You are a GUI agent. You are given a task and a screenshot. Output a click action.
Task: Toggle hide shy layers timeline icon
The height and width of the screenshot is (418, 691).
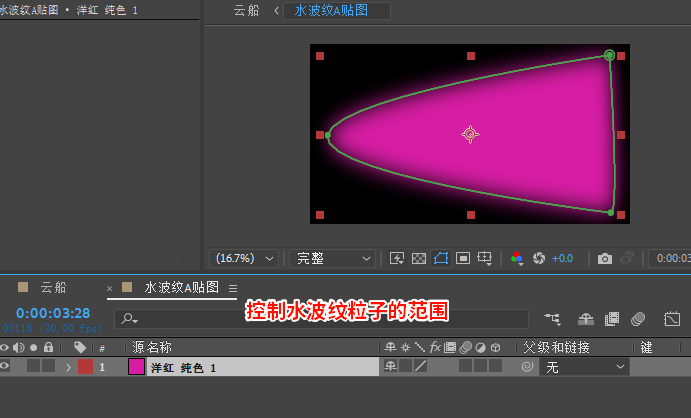pyautogui.click(x=586, y=319)
